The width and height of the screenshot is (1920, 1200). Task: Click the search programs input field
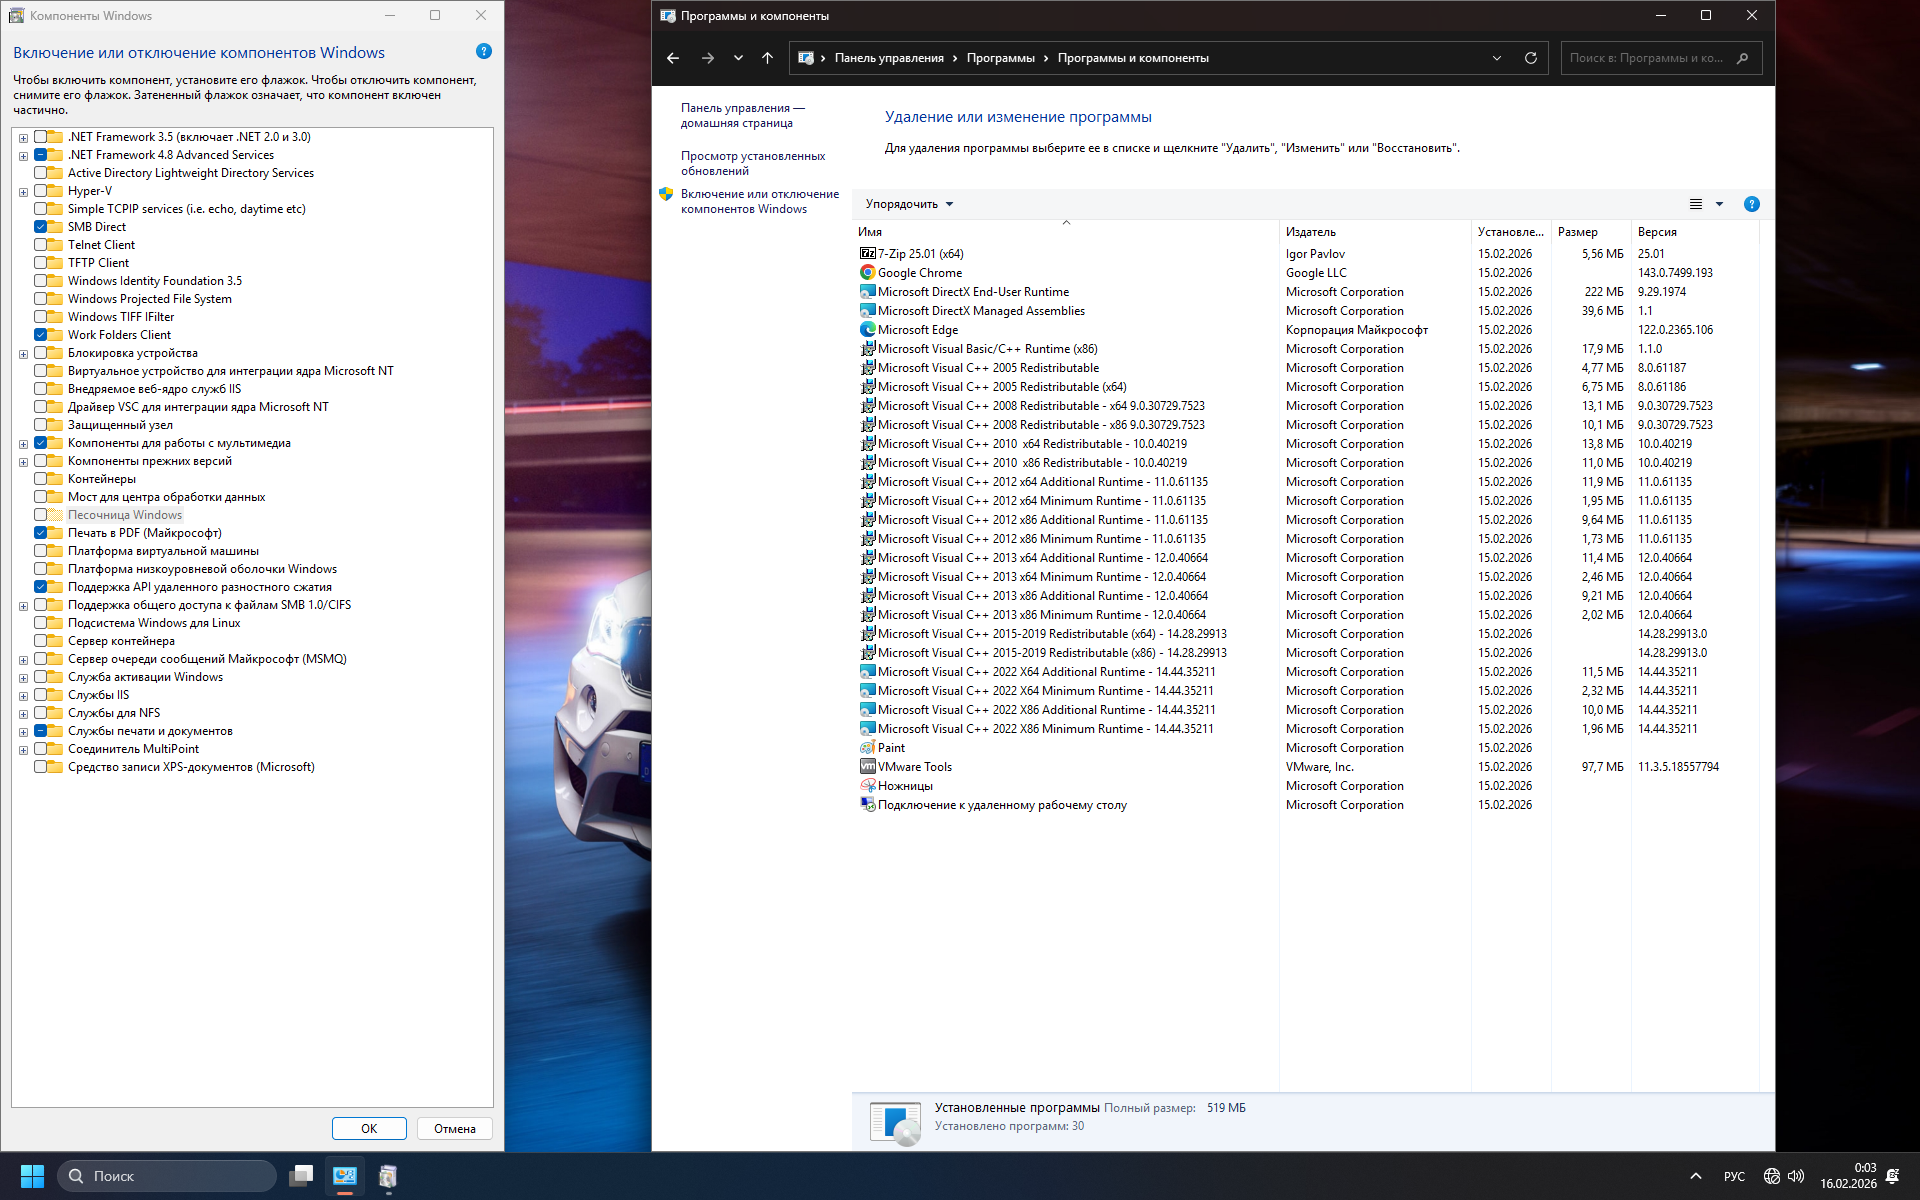[x=1645, y=58]
